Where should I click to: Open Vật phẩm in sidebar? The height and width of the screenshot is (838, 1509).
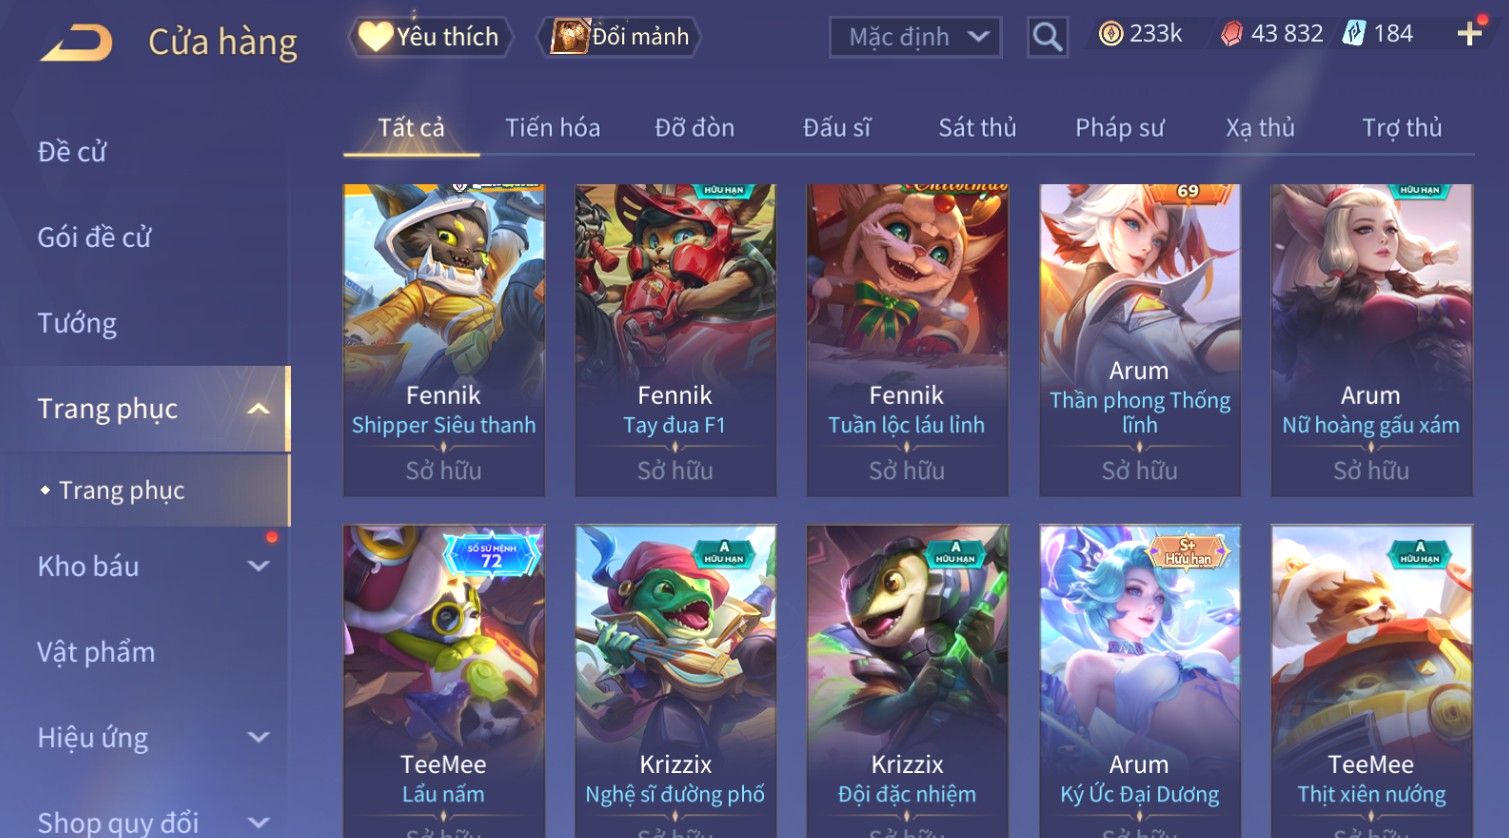96,652
